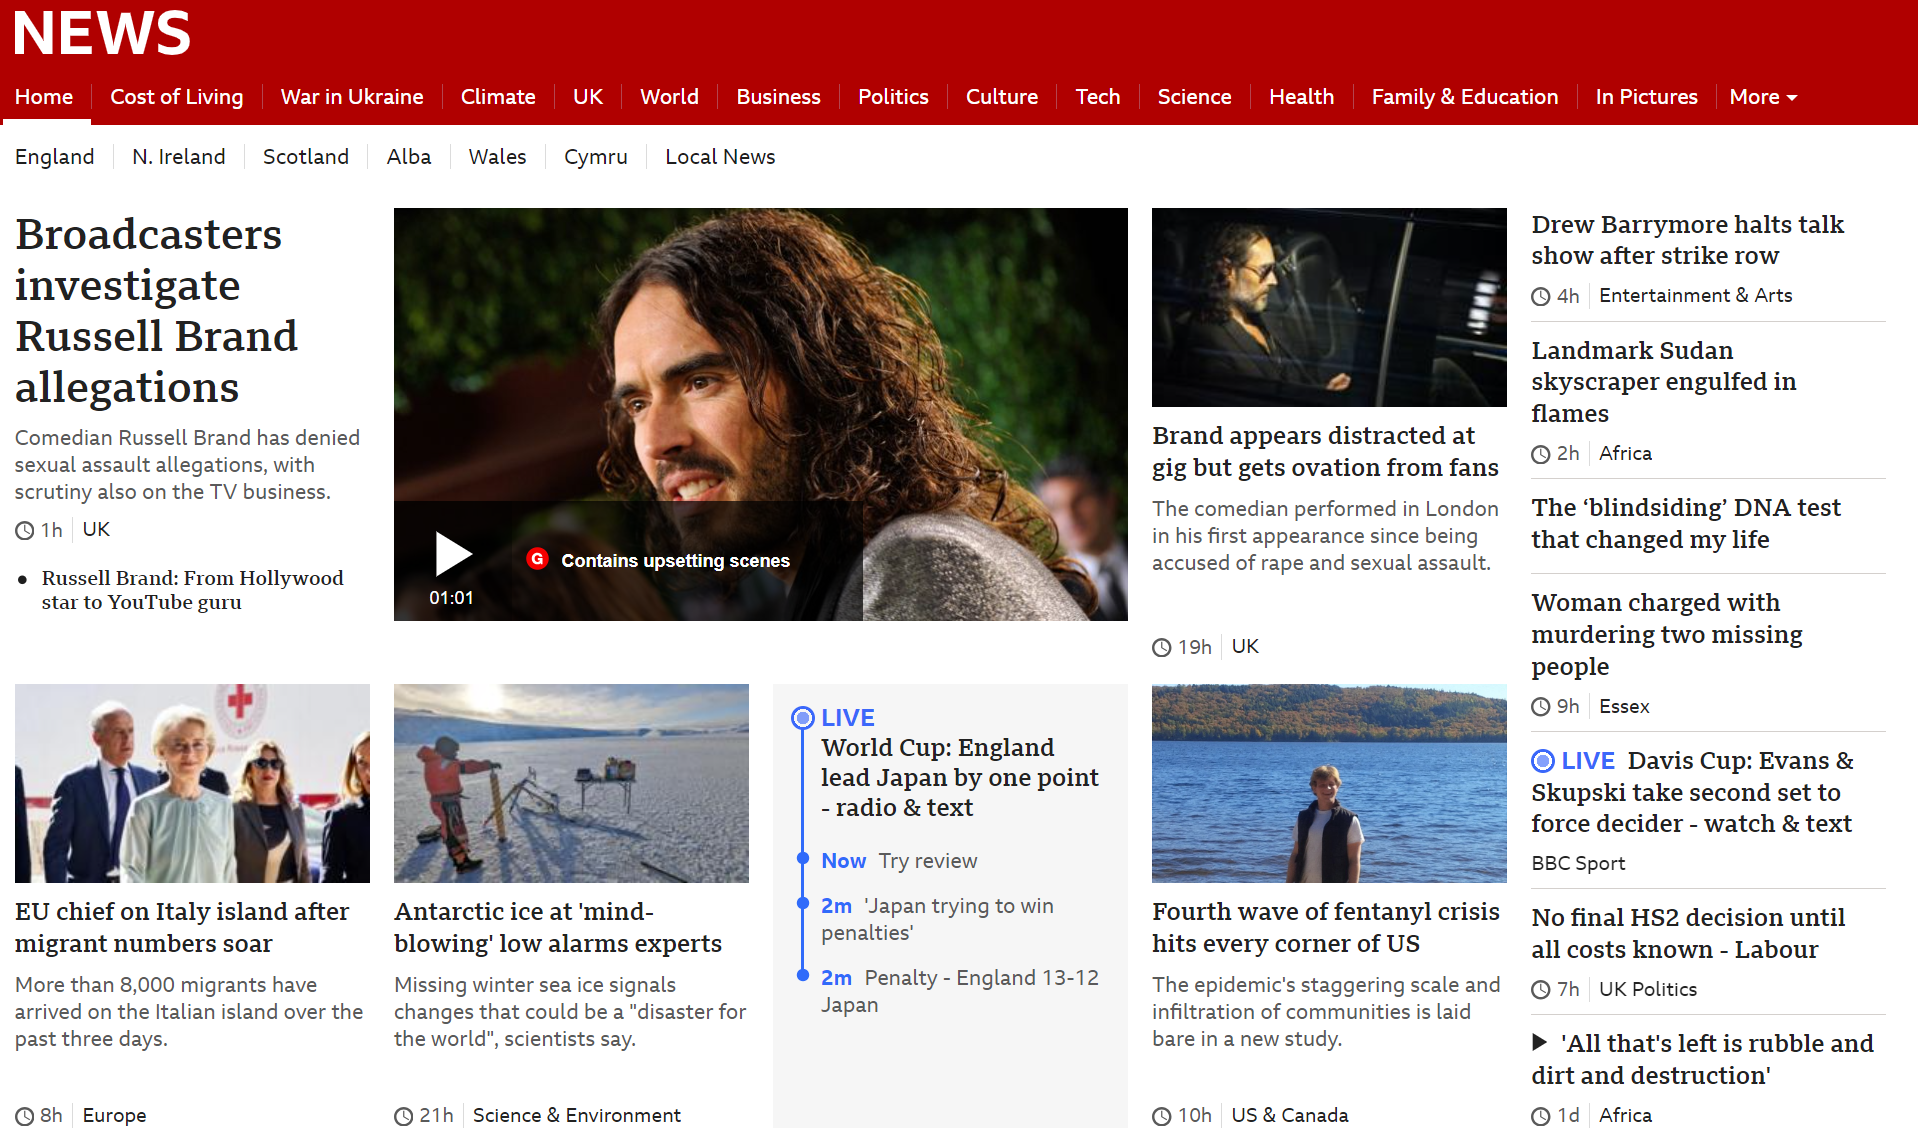Open 'Broadcasters investigate Russell Brand allegations' headline

(157, 311)
